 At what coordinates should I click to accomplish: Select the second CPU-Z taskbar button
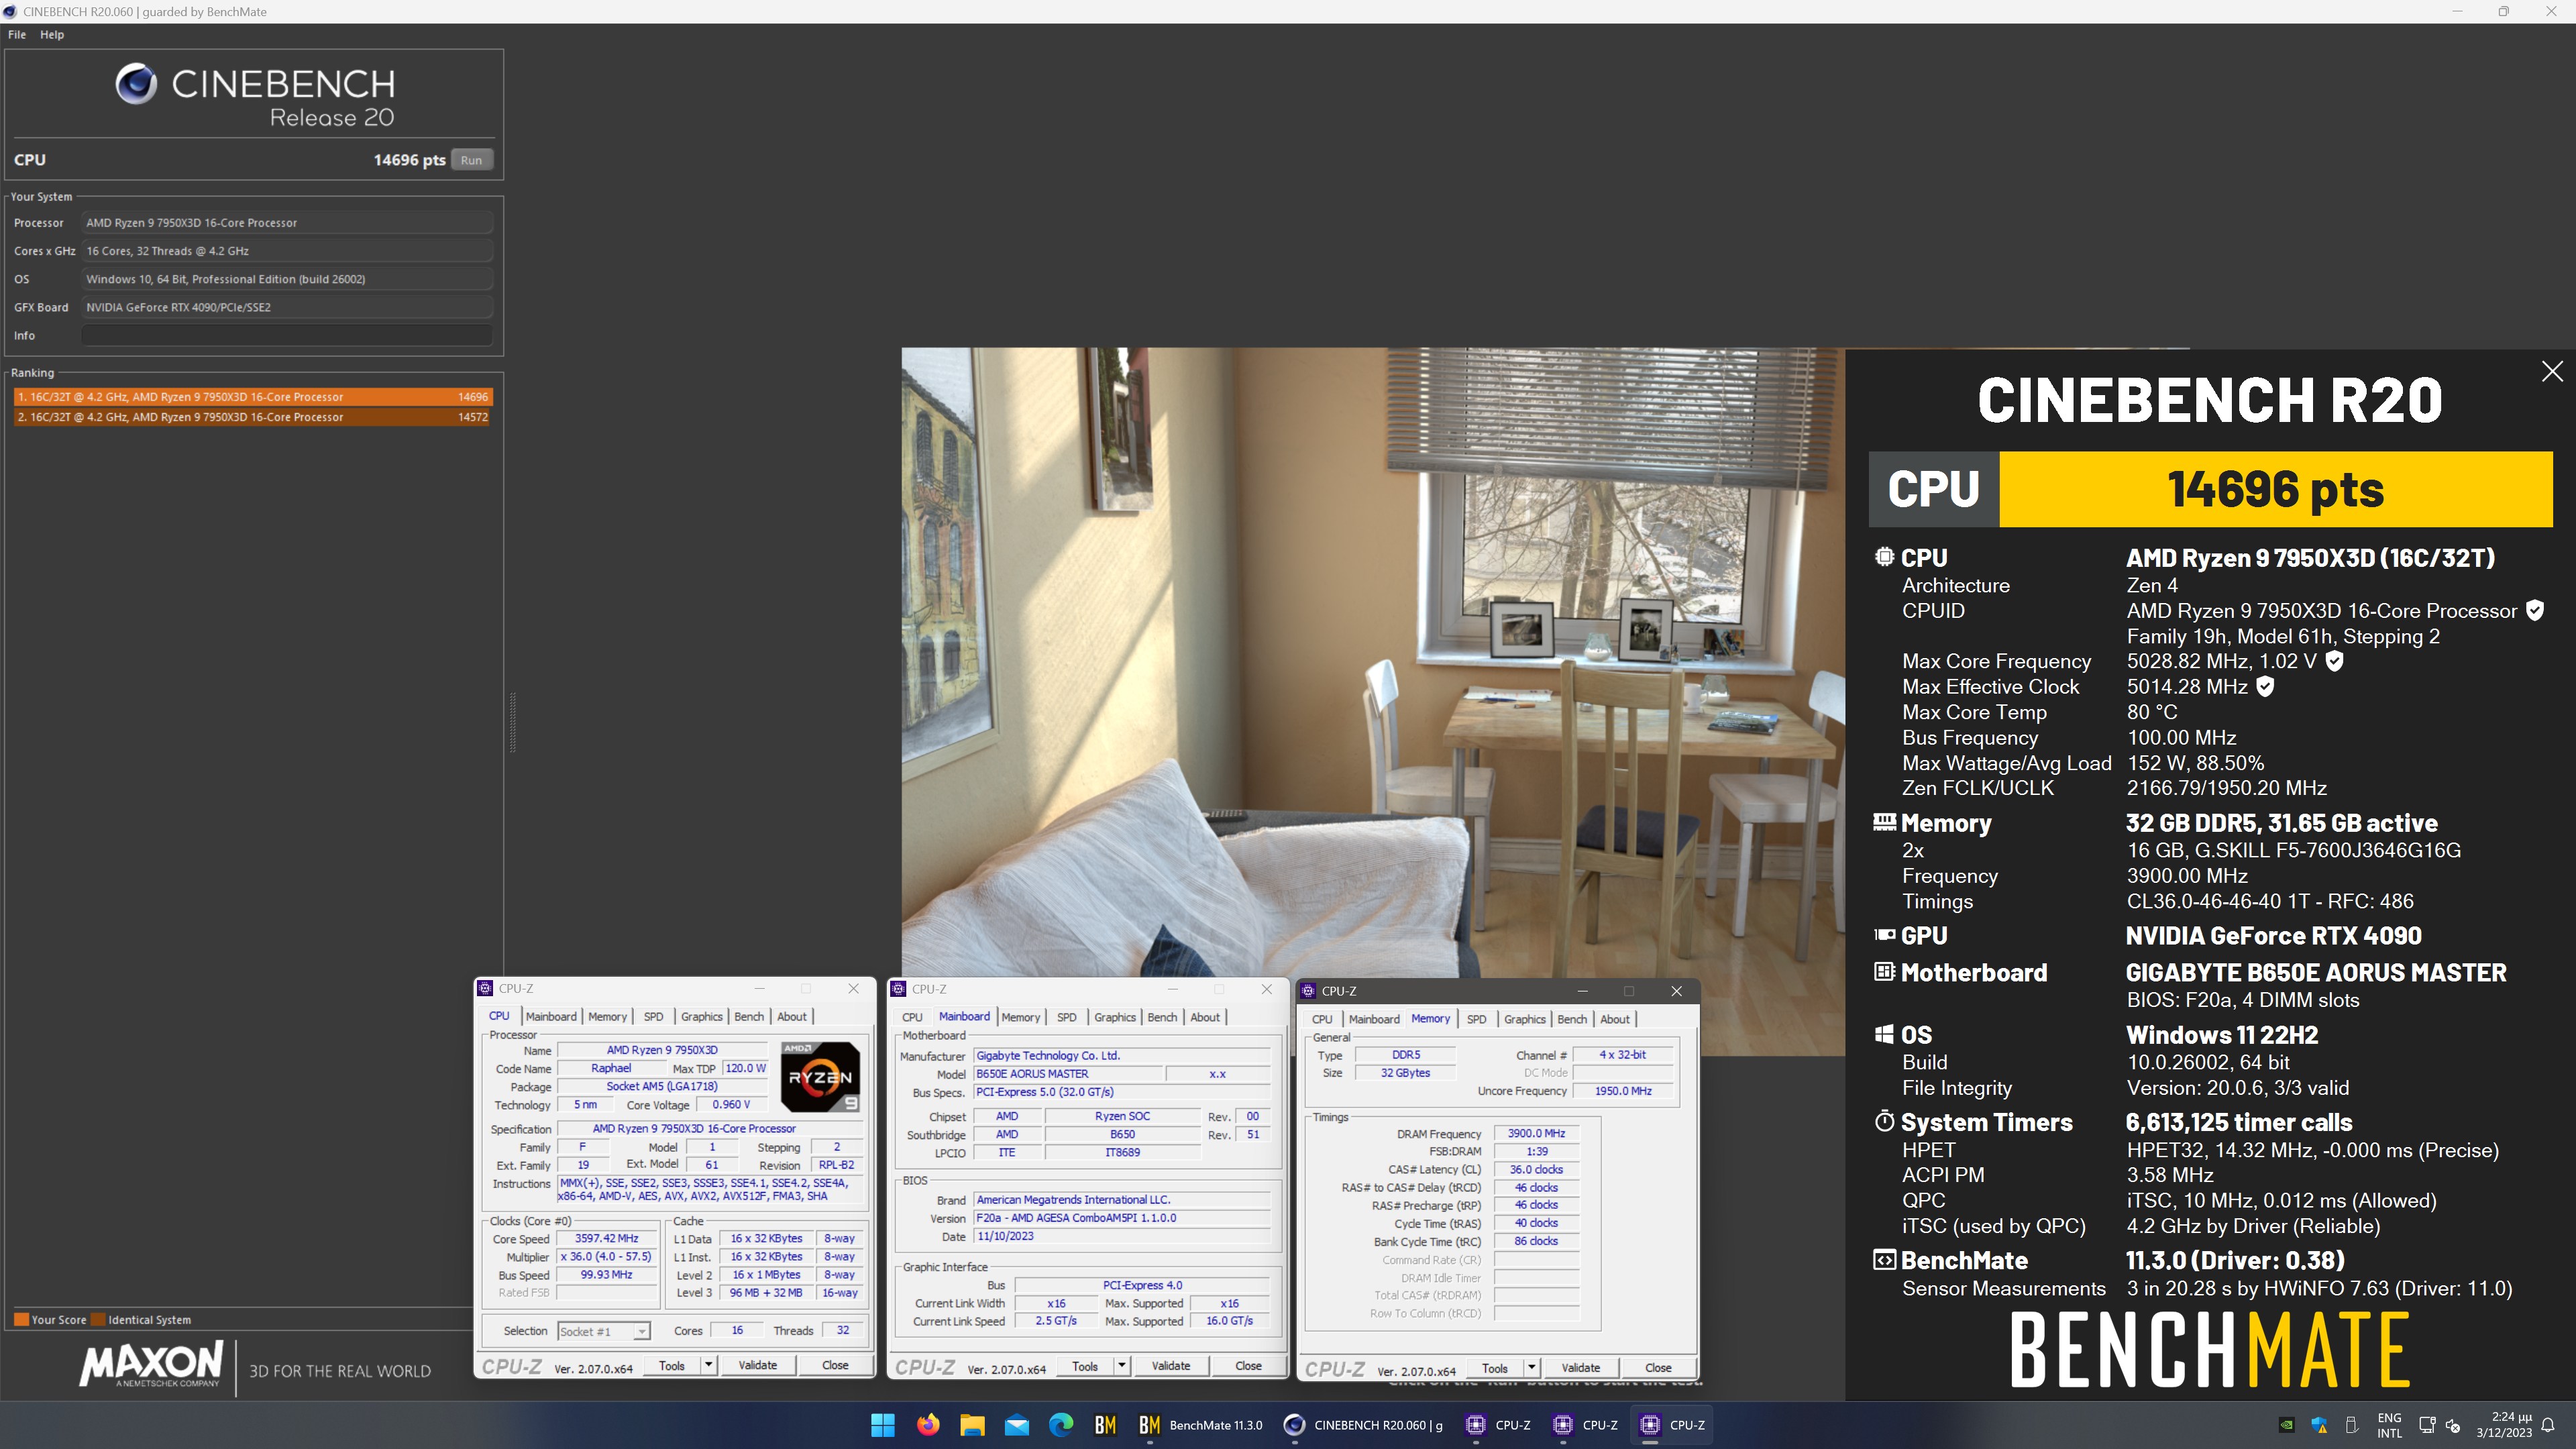pyautogui.click(x=1586, y=1425)
